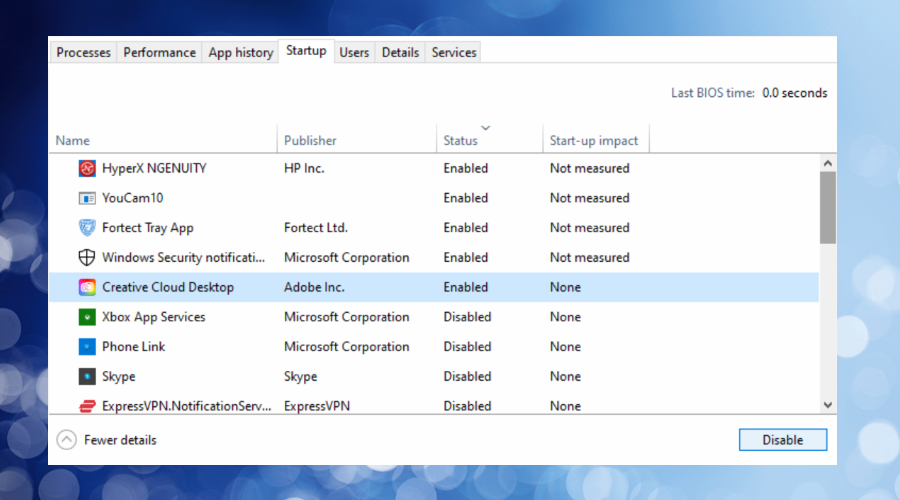900x500 pixels.
Task: Select the Xbox App Services name
Action: 153,317
